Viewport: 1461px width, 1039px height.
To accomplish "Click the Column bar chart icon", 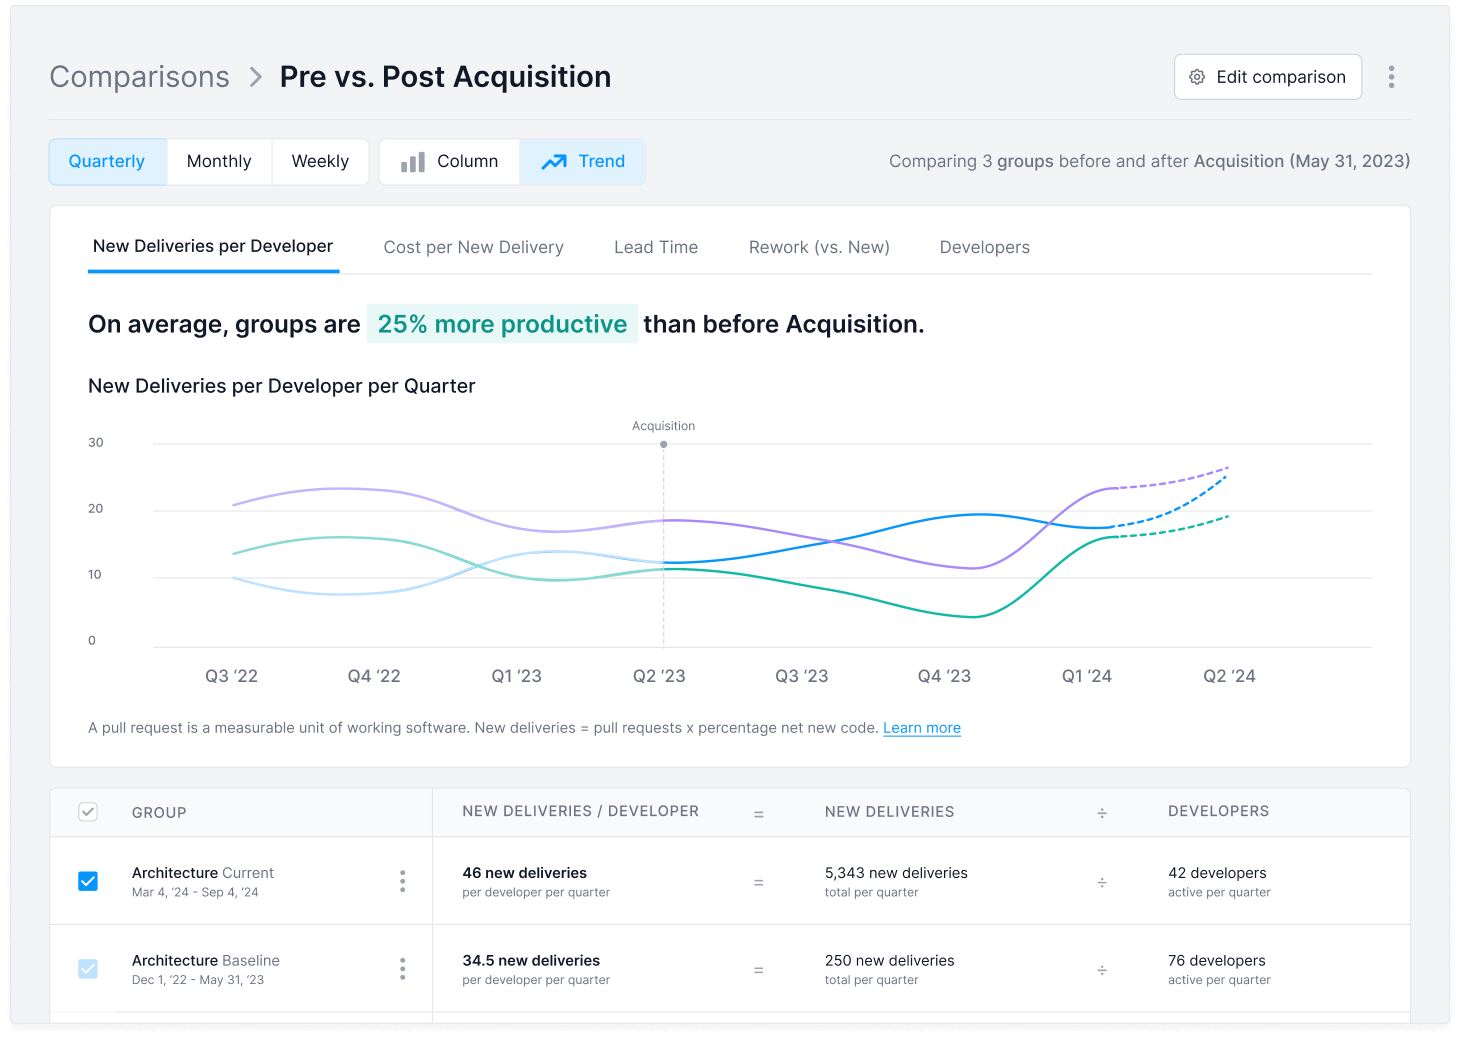I will tap(413, 162).
